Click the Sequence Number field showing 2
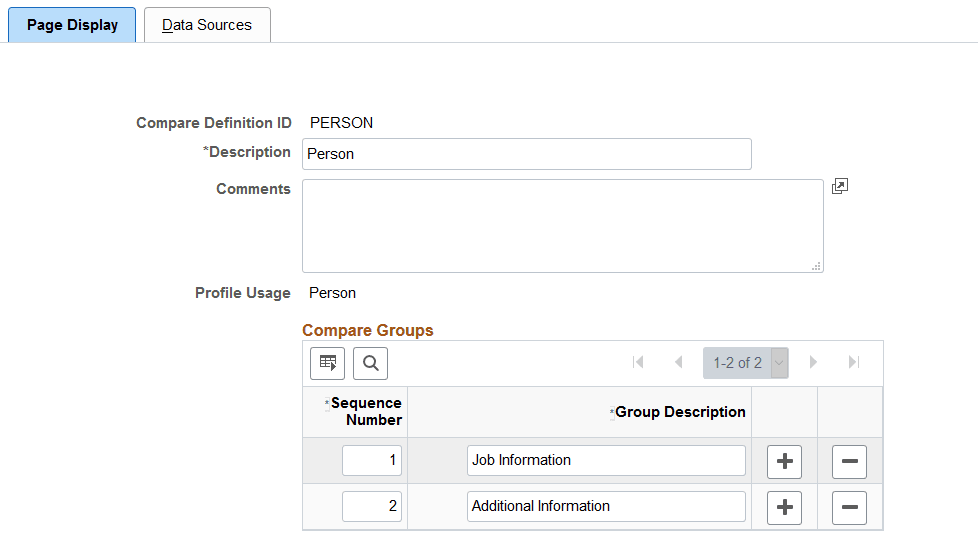 tap(372, 507)
